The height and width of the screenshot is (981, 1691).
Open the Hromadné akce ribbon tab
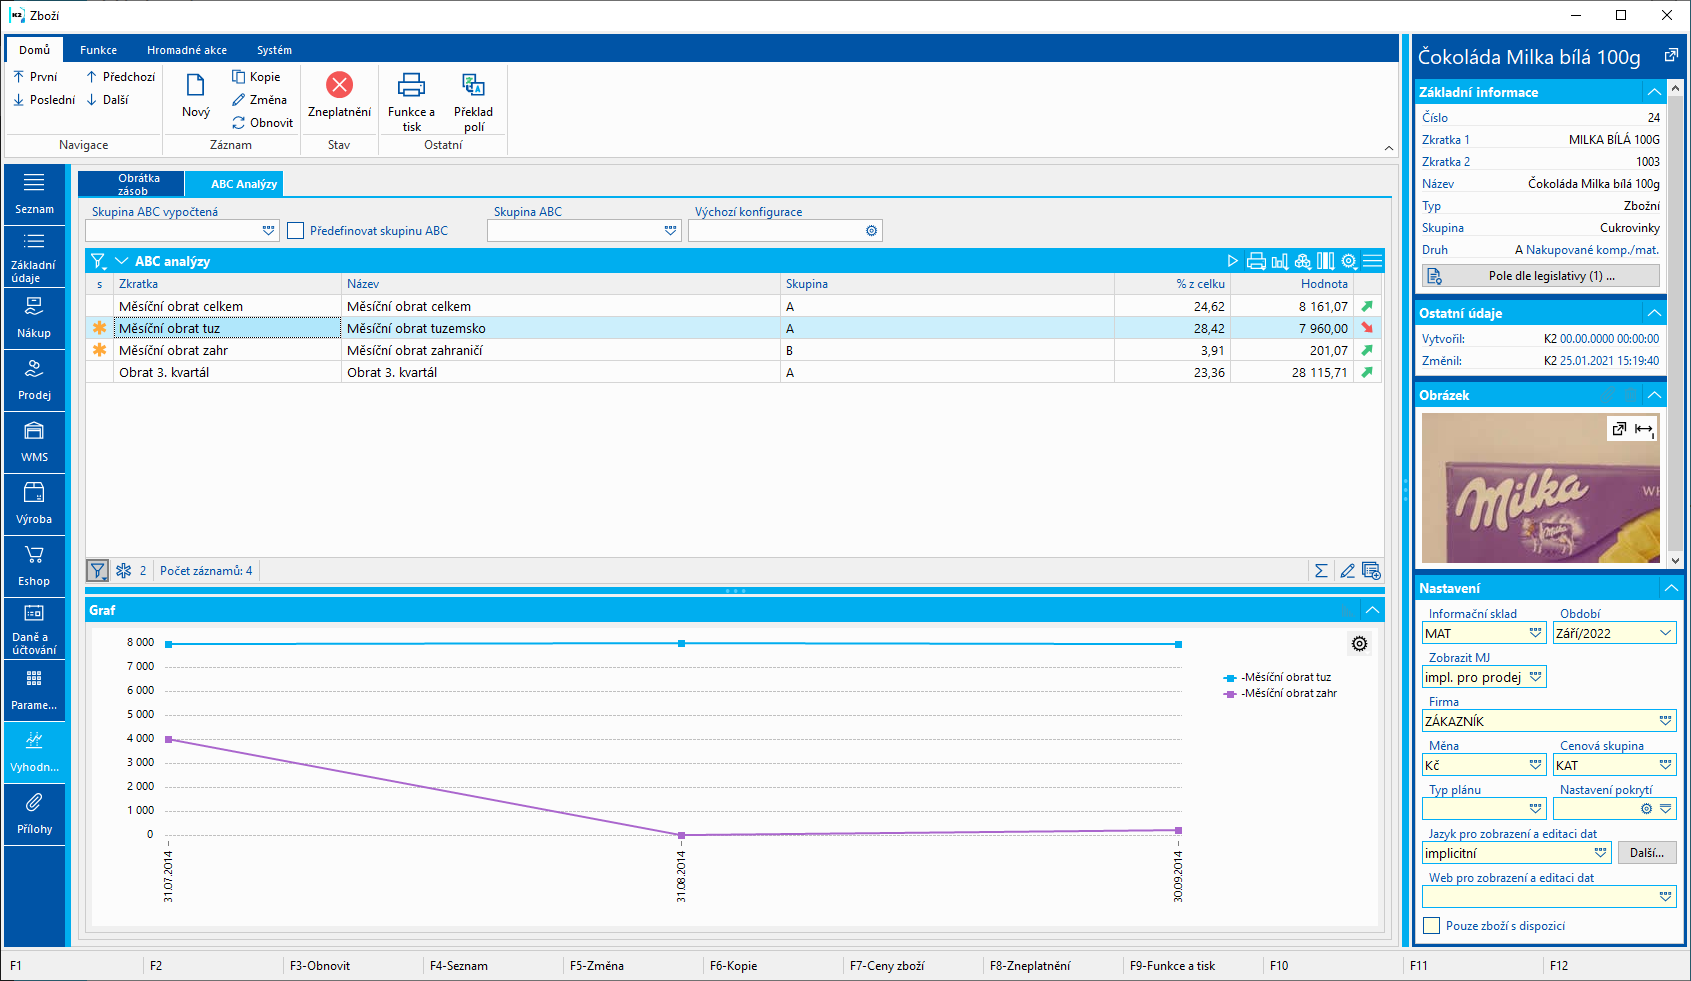pyautogui.click(x=187, y=50)
